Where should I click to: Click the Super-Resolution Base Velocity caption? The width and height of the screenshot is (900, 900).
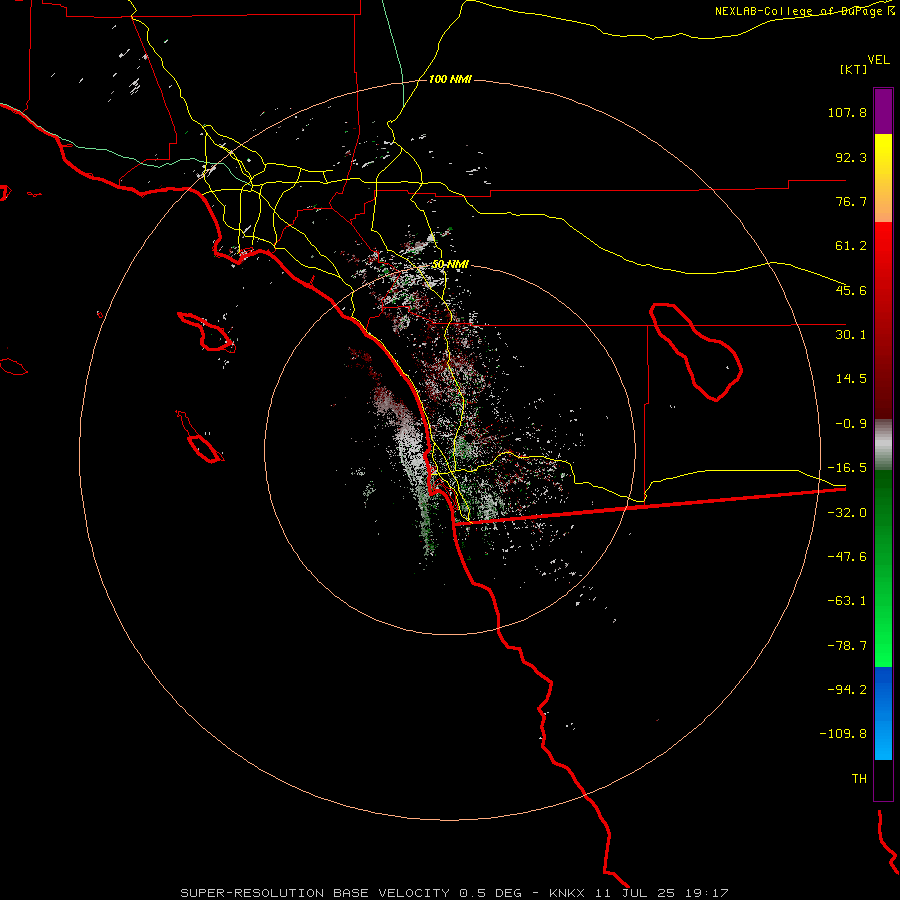(454, 893)
